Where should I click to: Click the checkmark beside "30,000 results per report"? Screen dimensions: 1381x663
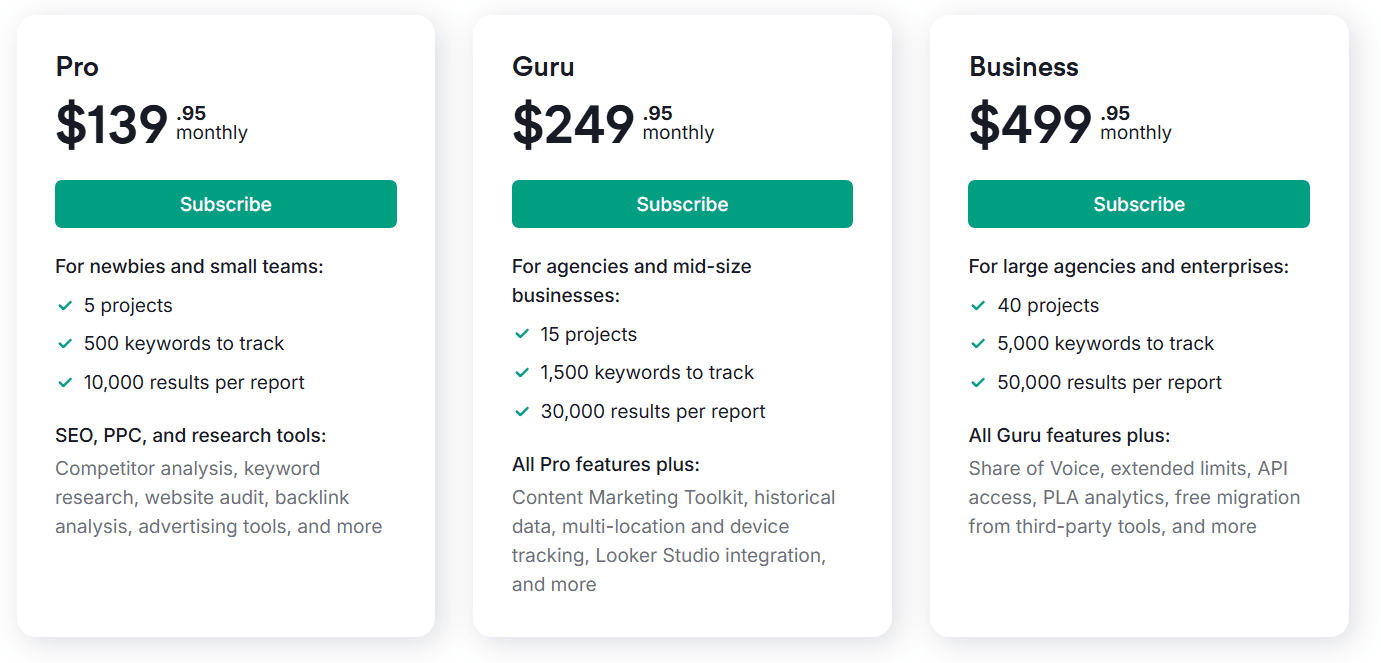(522, 411)
